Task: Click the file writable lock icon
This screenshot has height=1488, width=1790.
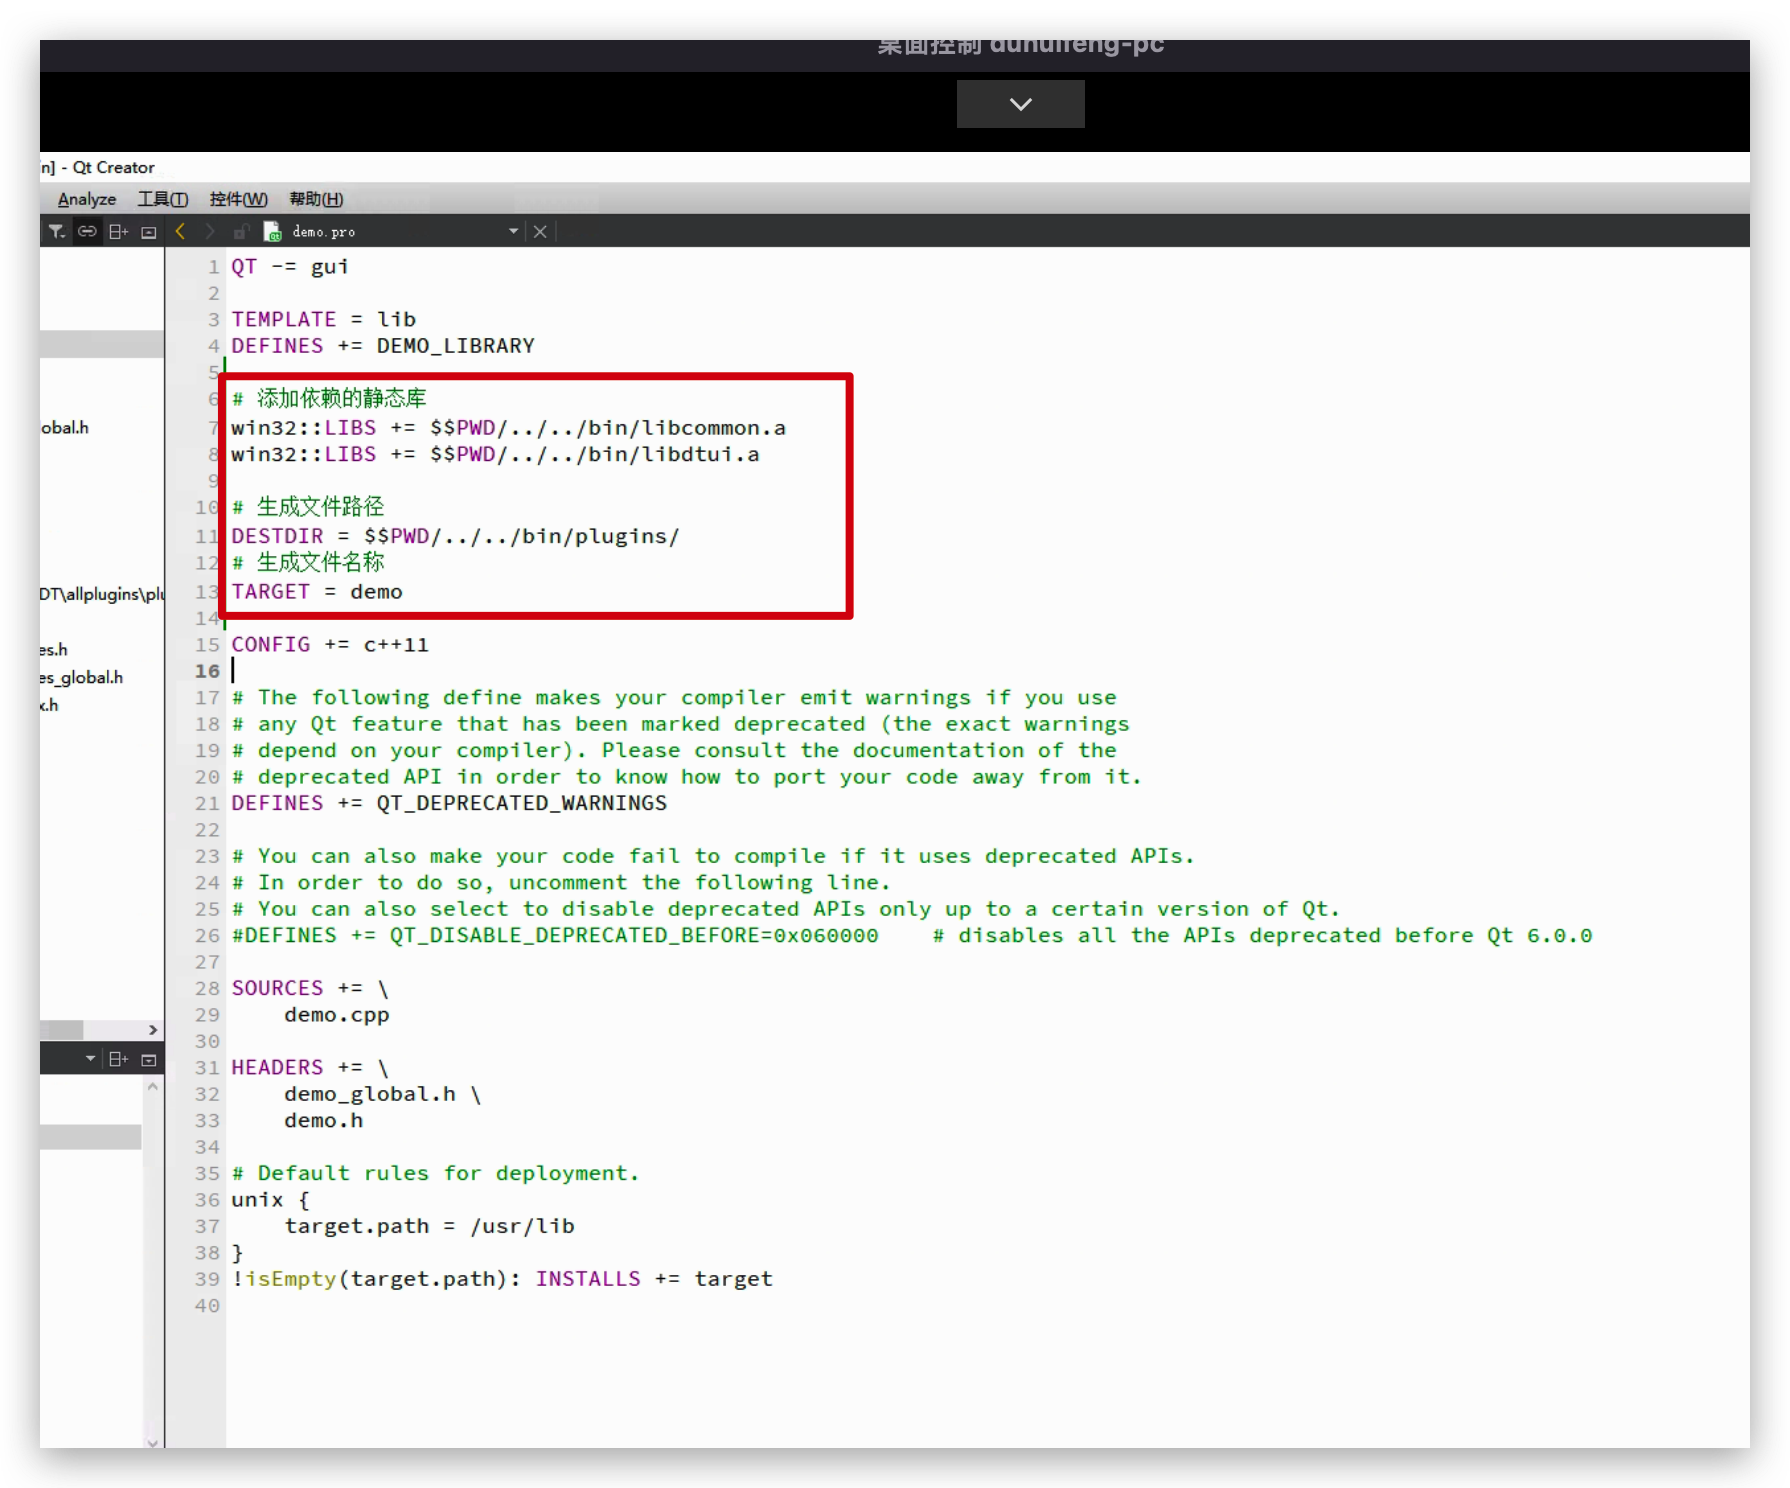Action: [x=240, y=231]
